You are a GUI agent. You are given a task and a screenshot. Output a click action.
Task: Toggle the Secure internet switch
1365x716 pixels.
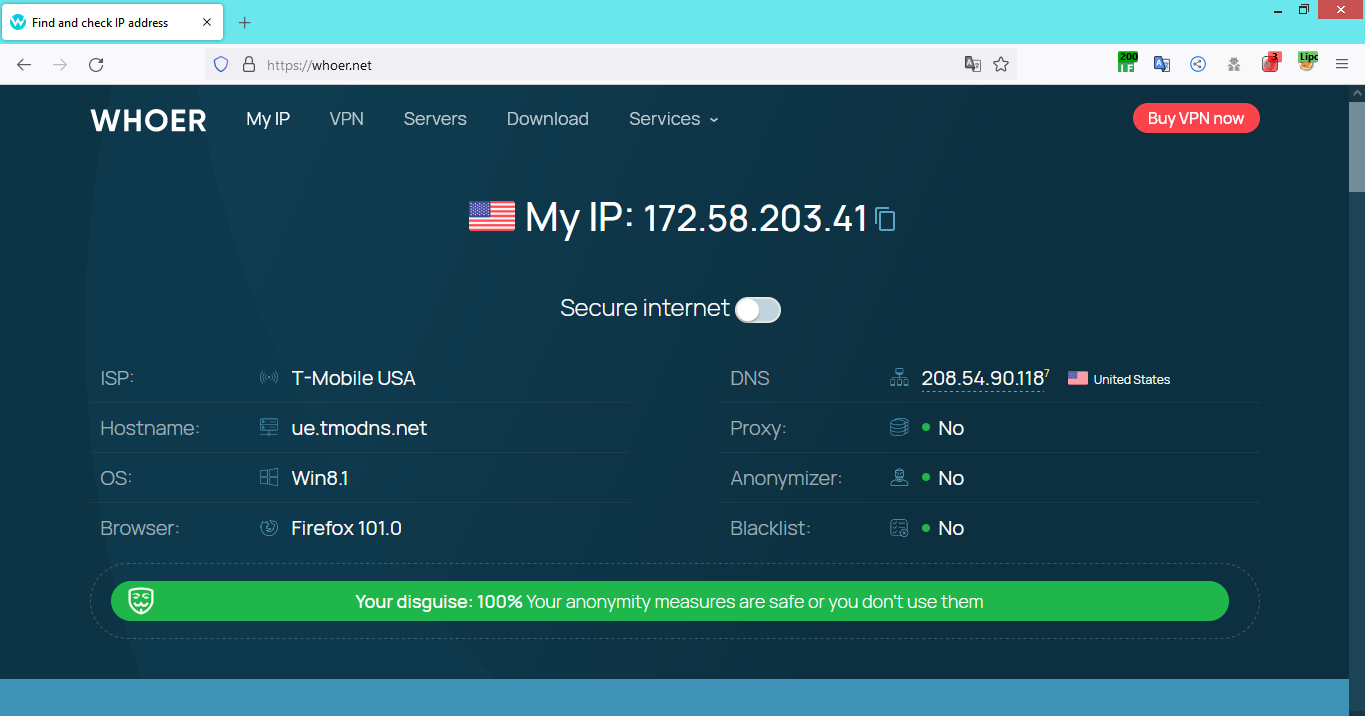point(757,310)
